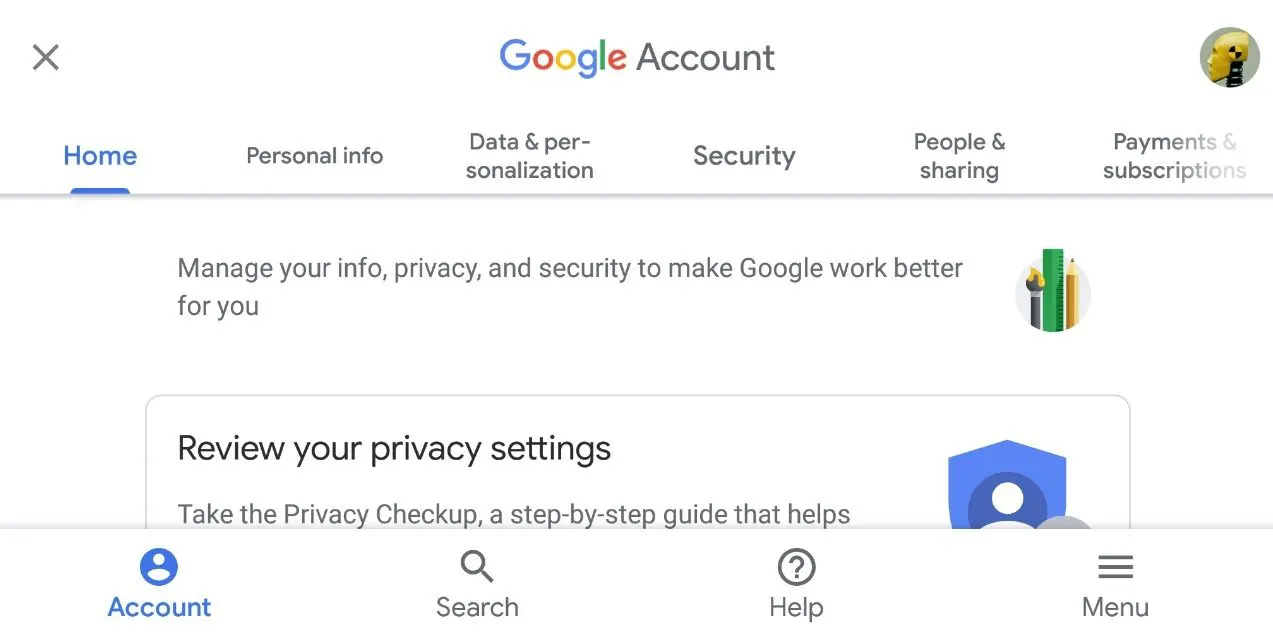The height and width of the screenshot is (634, 1273).
Task: Tap the Menu label in bottom bar
Action: pos(1115,607)
